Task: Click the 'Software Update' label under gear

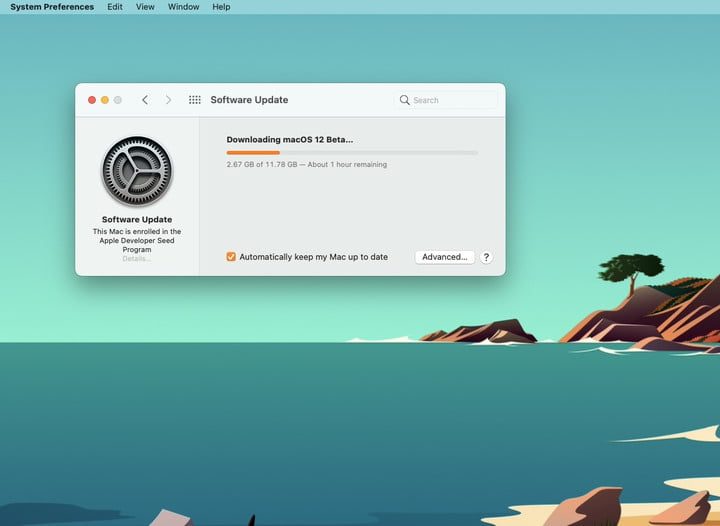Action: point(137,219)
